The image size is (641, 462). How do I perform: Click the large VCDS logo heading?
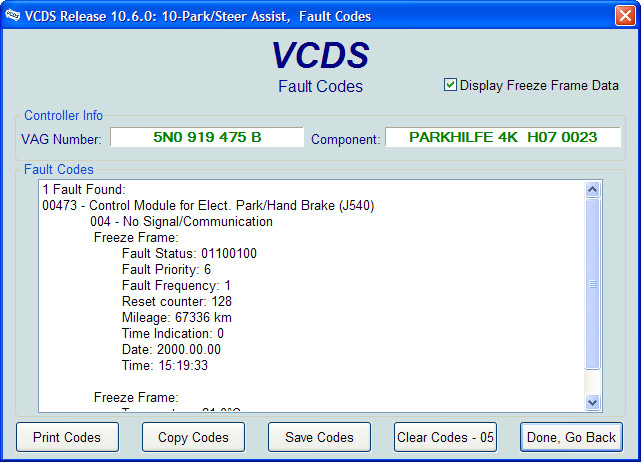point(320,55)
